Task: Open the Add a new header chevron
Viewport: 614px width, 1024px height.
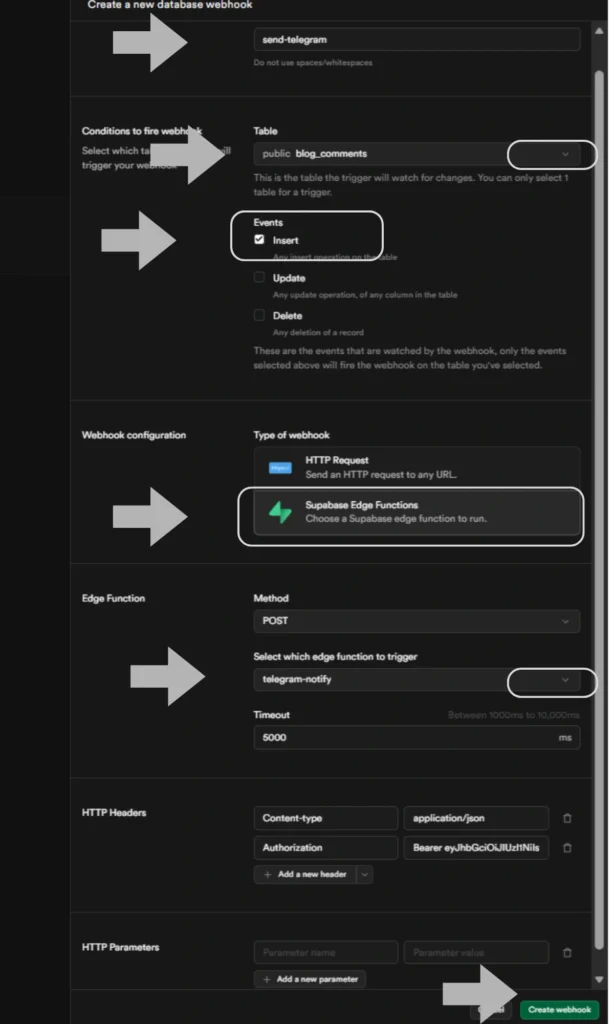Action: coord(364,874)
